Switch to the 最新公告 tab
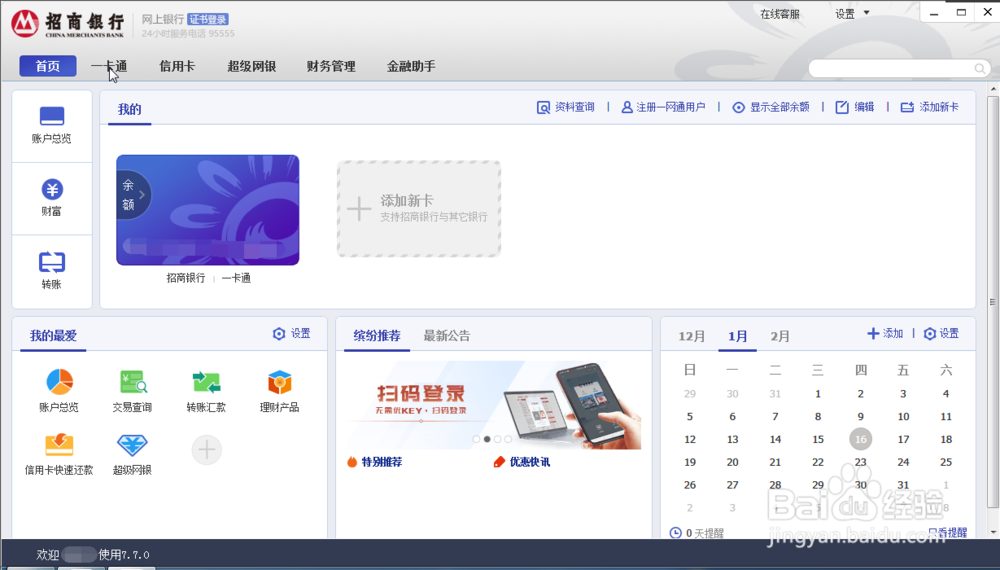The image size is (1000, 570). (447, 336)
